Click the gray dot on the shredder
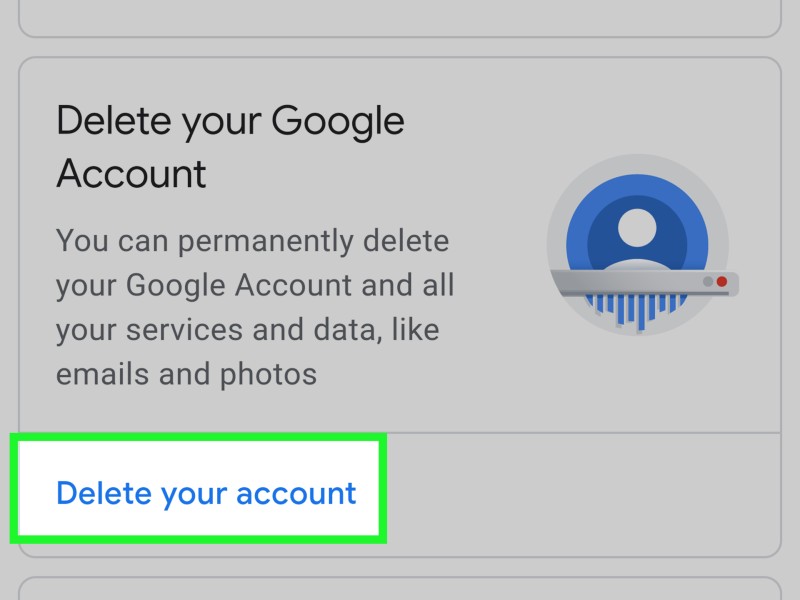The height and width of the screenshot is (600, 800). (x=708, y=282)
